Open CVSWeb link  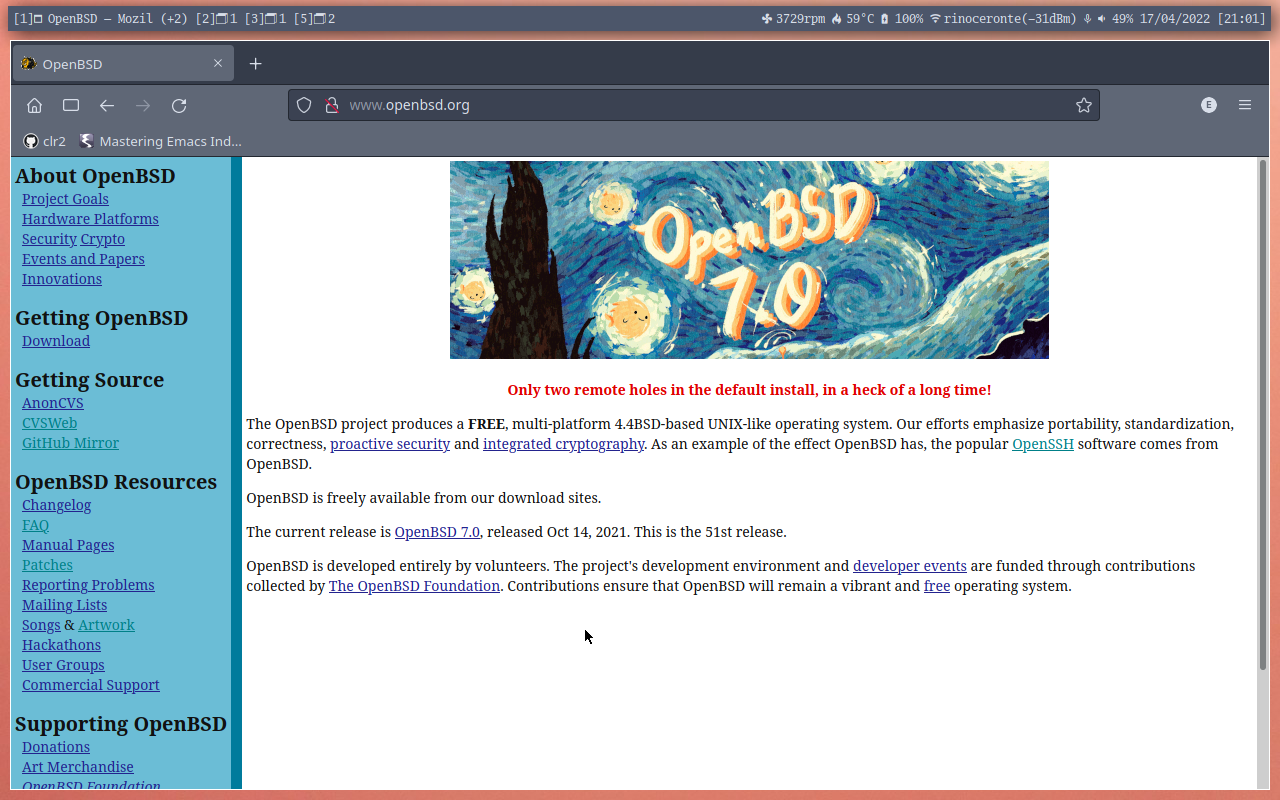(x=49, y=423)
